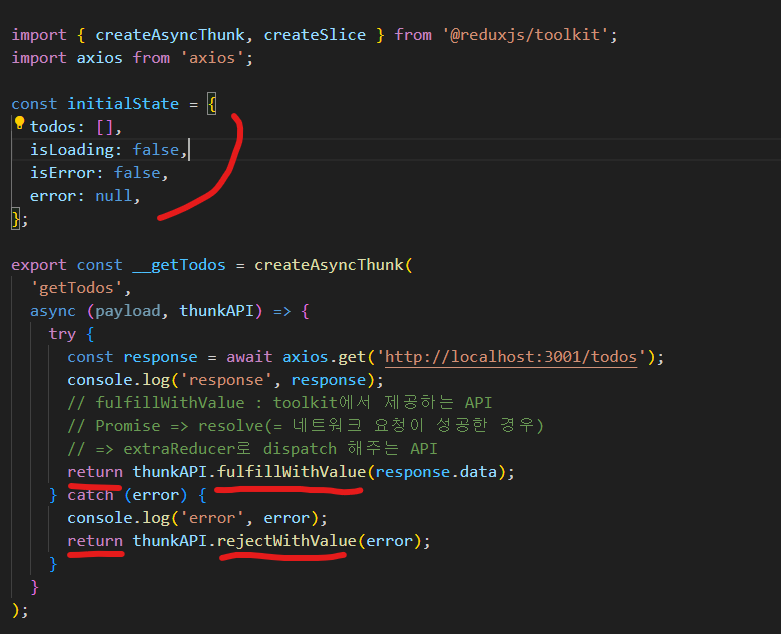781x634 pixels.
Task: Click 'createSlice' in the import statement
Action: coord(315,35)
